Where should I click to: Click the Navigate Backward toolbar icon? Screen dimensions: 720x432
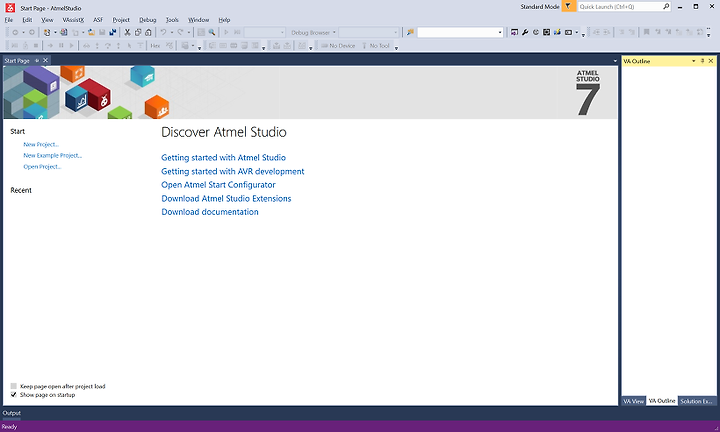click(15, 33)
